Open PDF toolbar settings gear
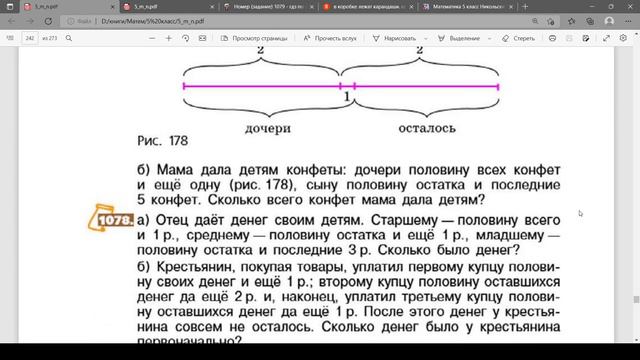Image resolution: width=640 pixels, height=360 pixels. 623,38
